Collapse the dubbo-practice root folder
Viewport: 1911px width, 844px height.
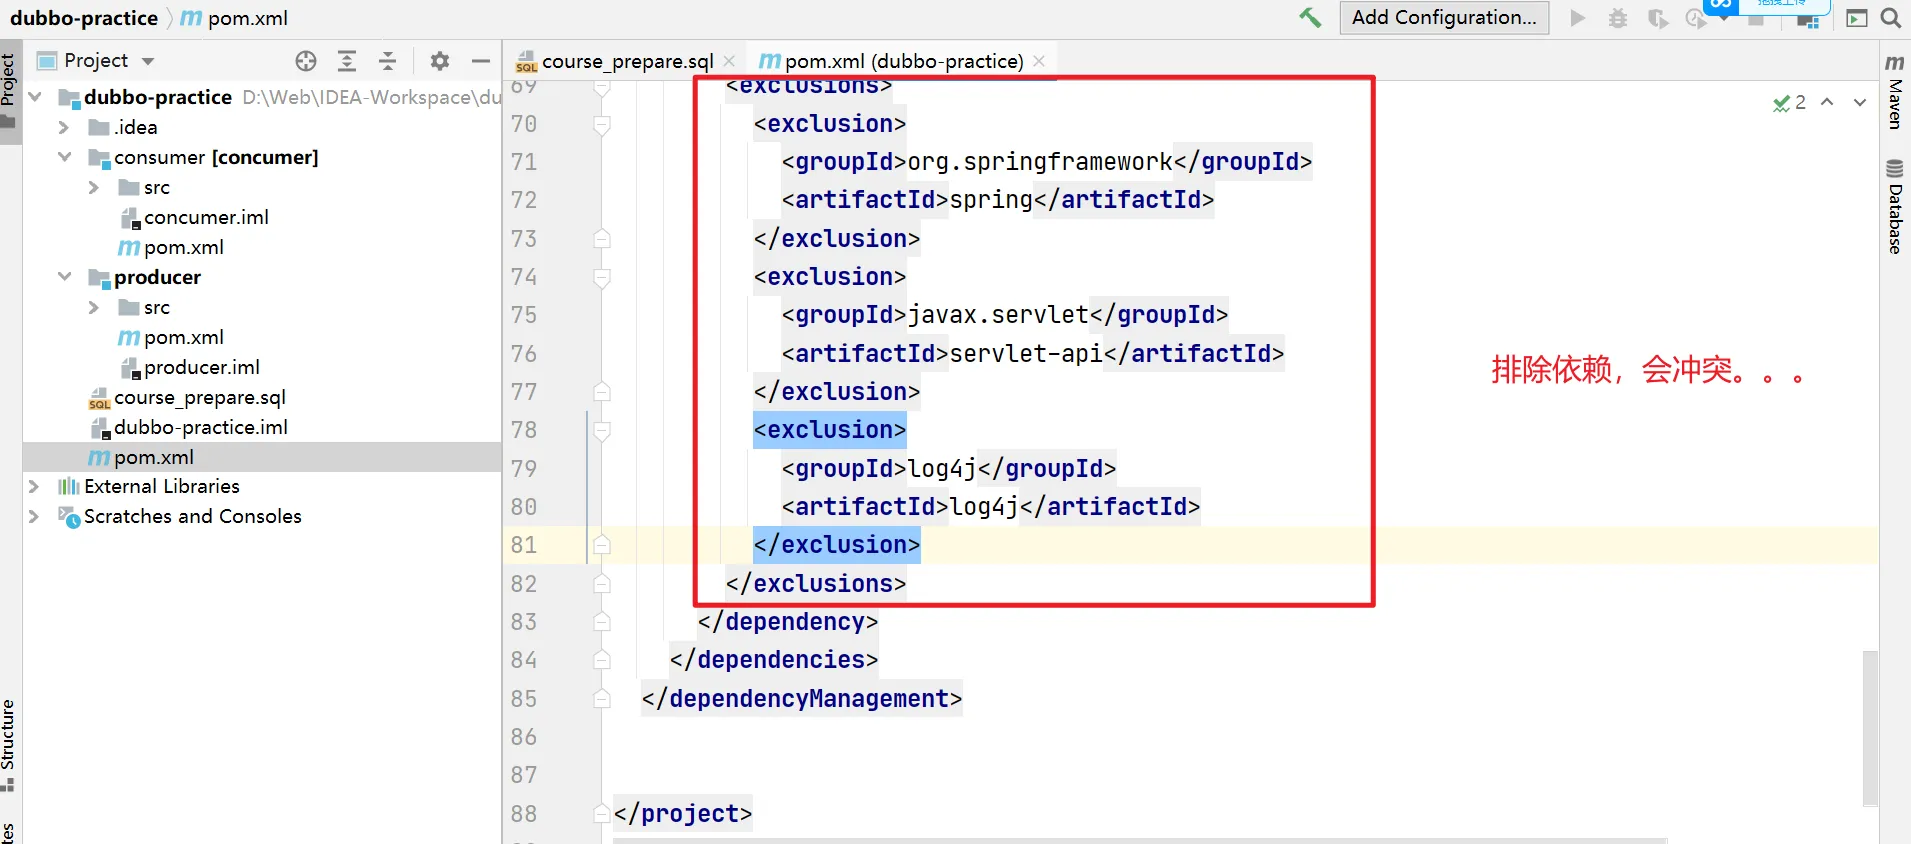[x=35, y=97]
